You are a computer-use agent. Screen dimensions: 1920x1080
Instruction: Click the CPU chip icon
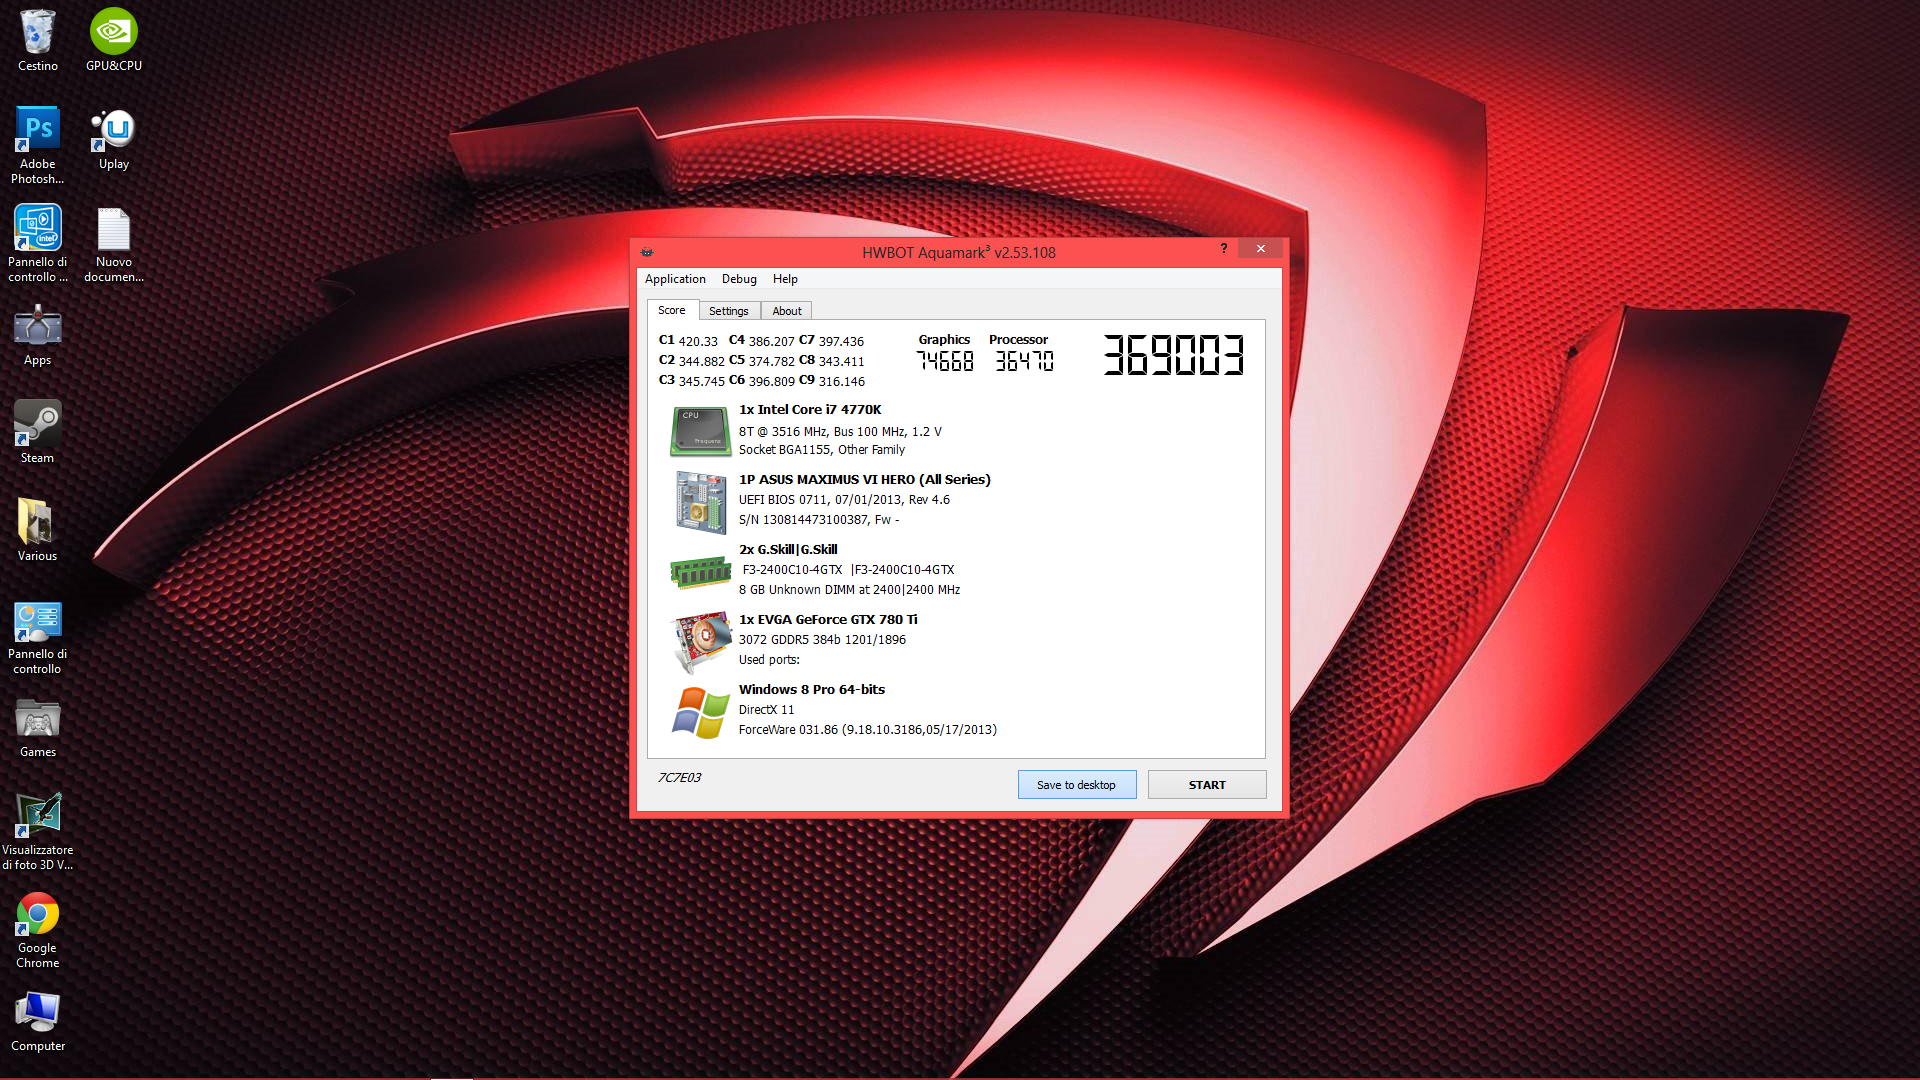coord(700,431)
